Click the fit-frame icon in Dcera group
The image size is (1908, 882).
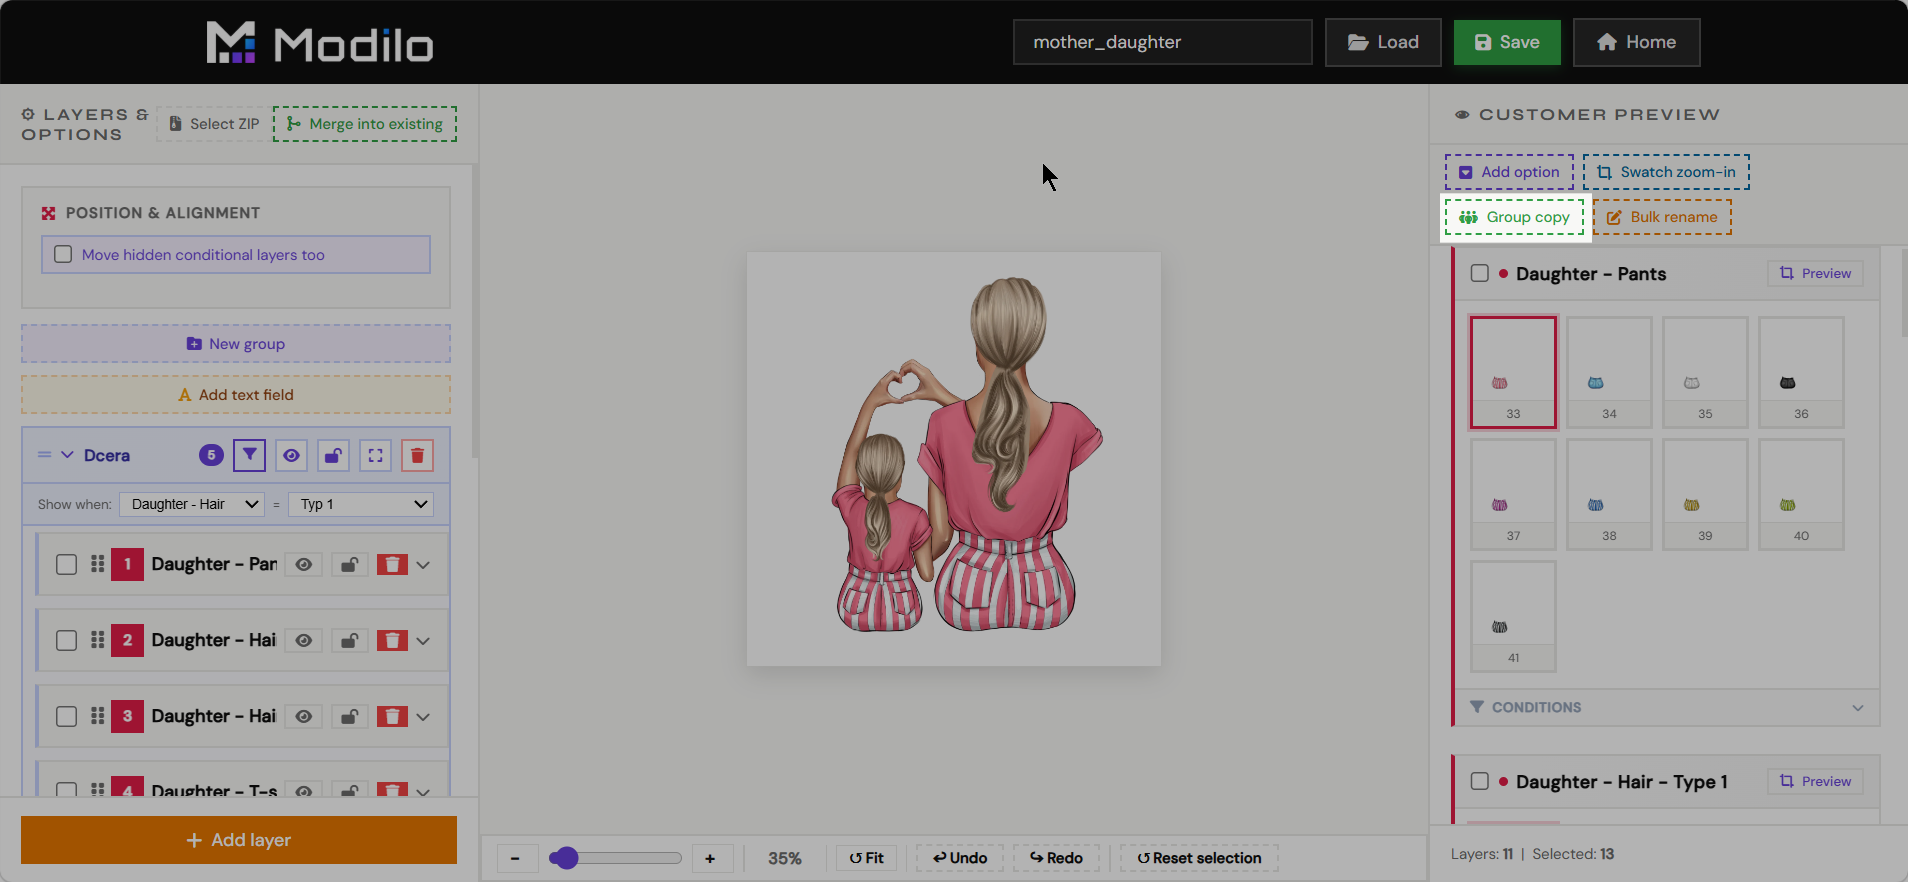[x=375, y=455]
